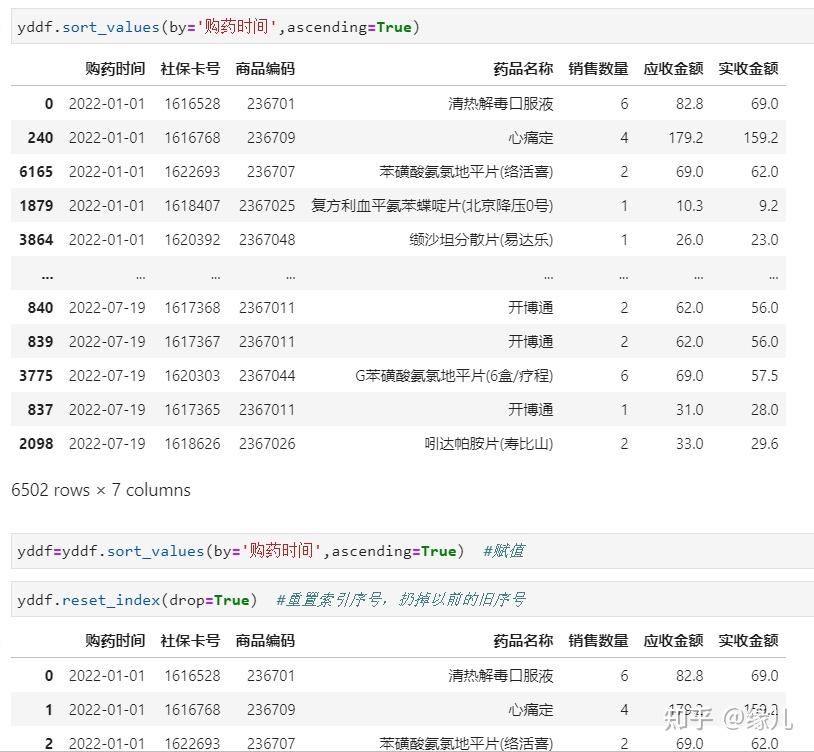Select the 应收金额 column header in first table
814x752 pixels.
pos(673,69)
